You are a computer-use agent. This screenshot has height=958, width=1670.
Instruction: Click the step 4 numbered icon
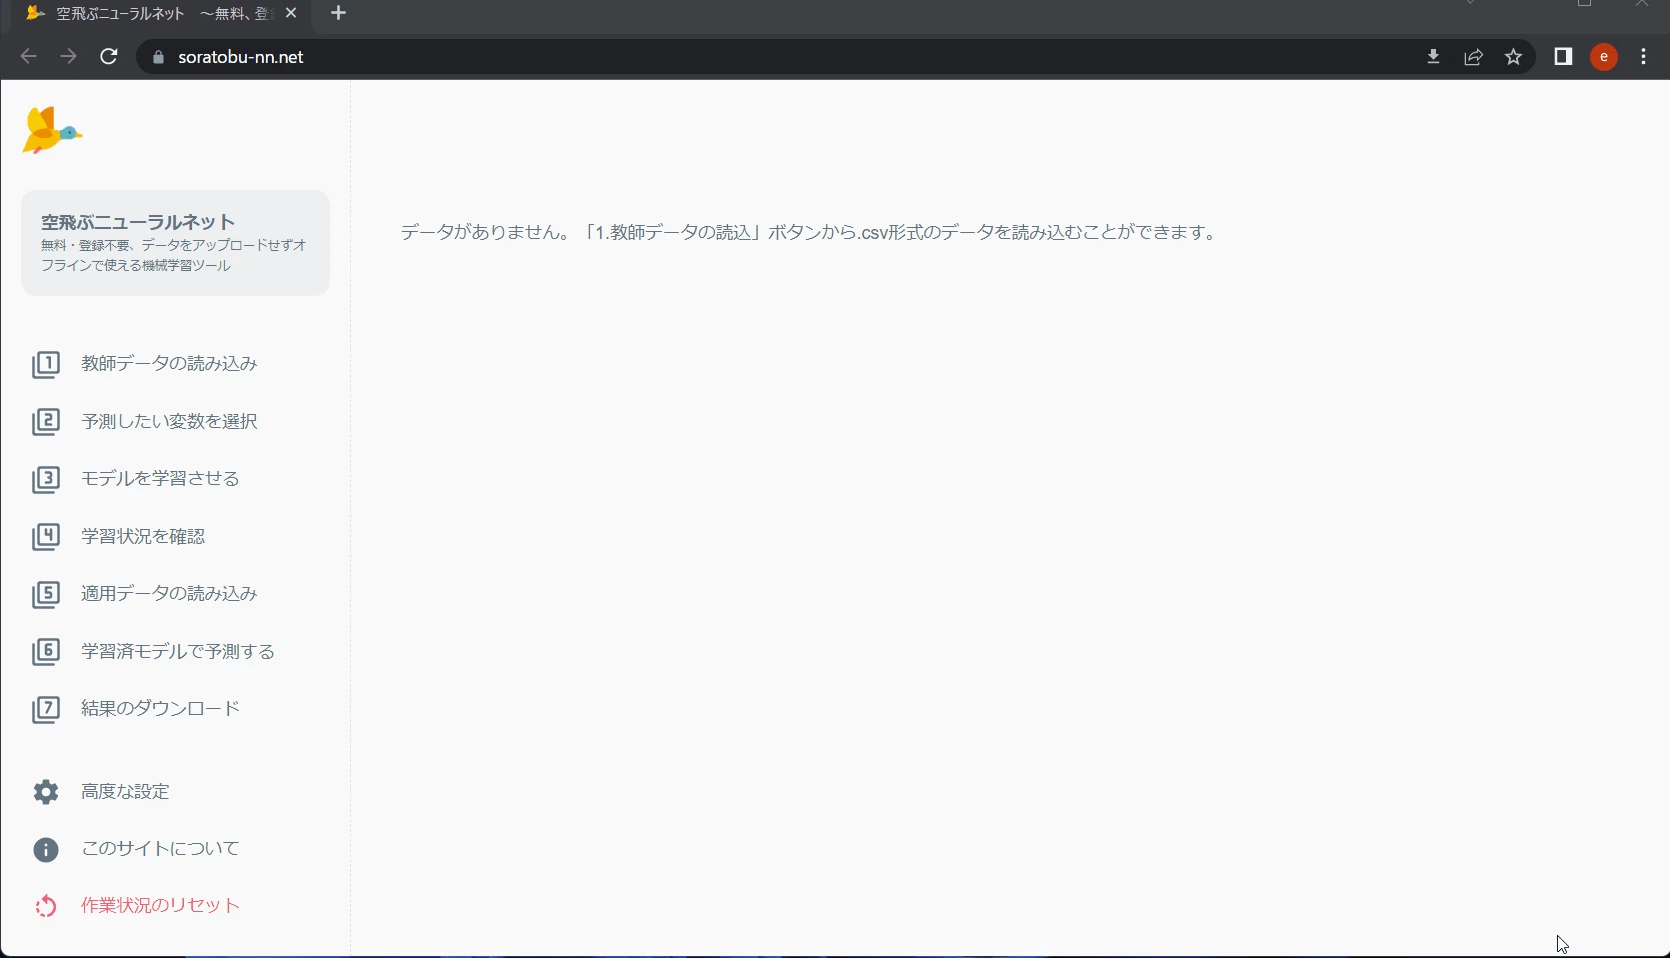point(46,536)
